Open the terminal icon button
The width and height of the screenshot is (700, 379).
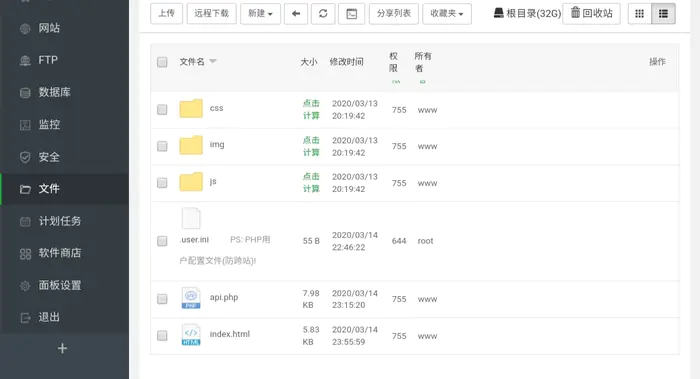pyautogui.click(x=352, y=13)
